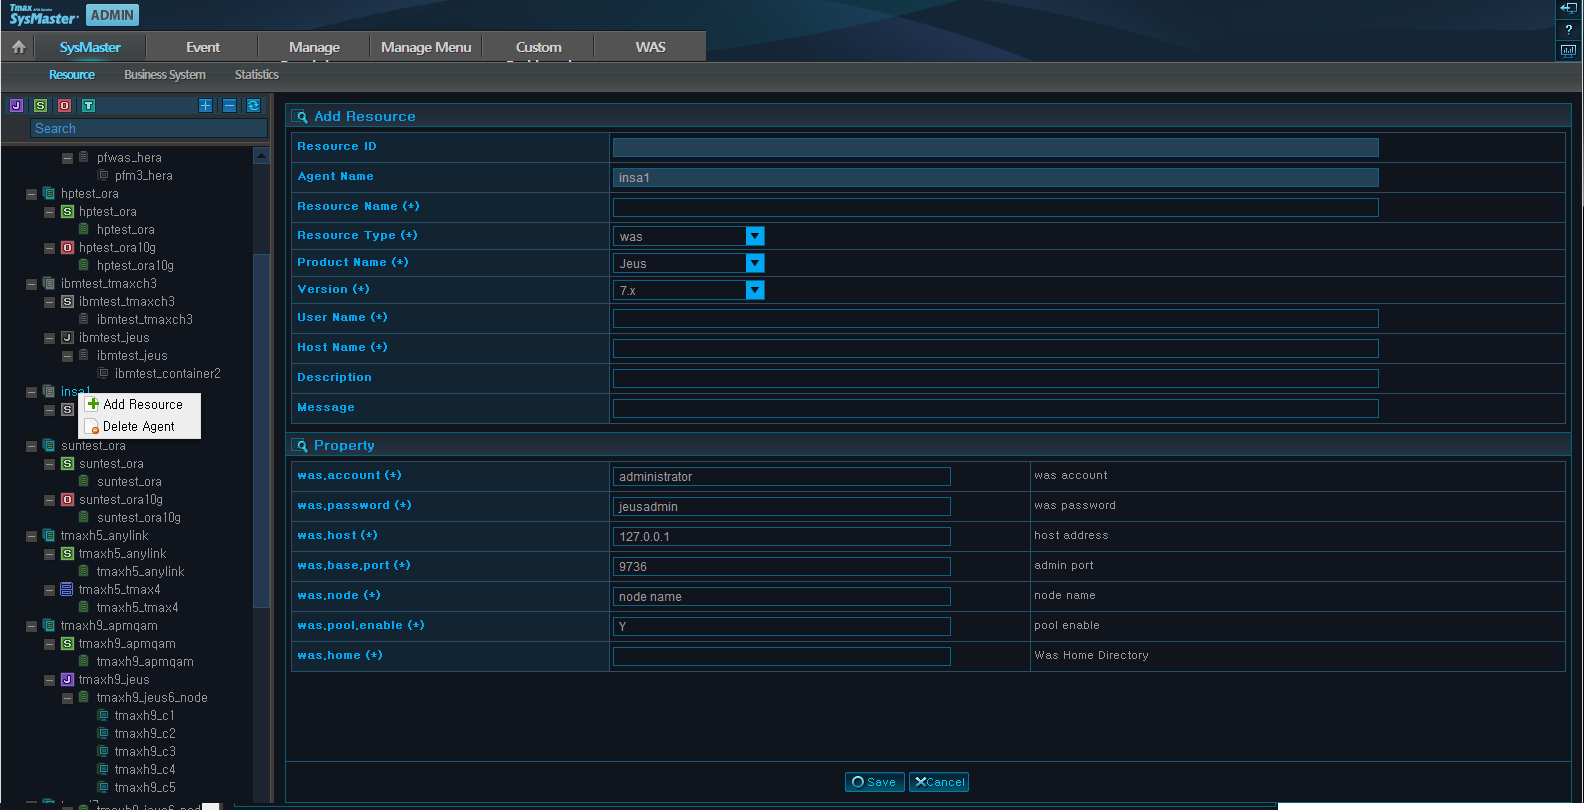Screen dimensions: 1584x810
Task: Open the Version dropdown
Action: pyautogui.click(x=755, y=290)
